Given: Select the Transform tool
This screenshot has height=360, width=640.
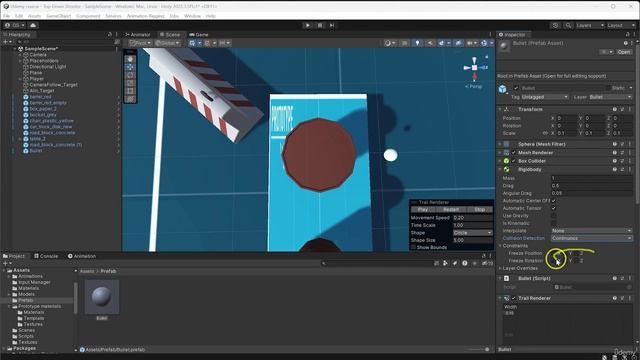Looking at the screenshot, I should point(130,99).
